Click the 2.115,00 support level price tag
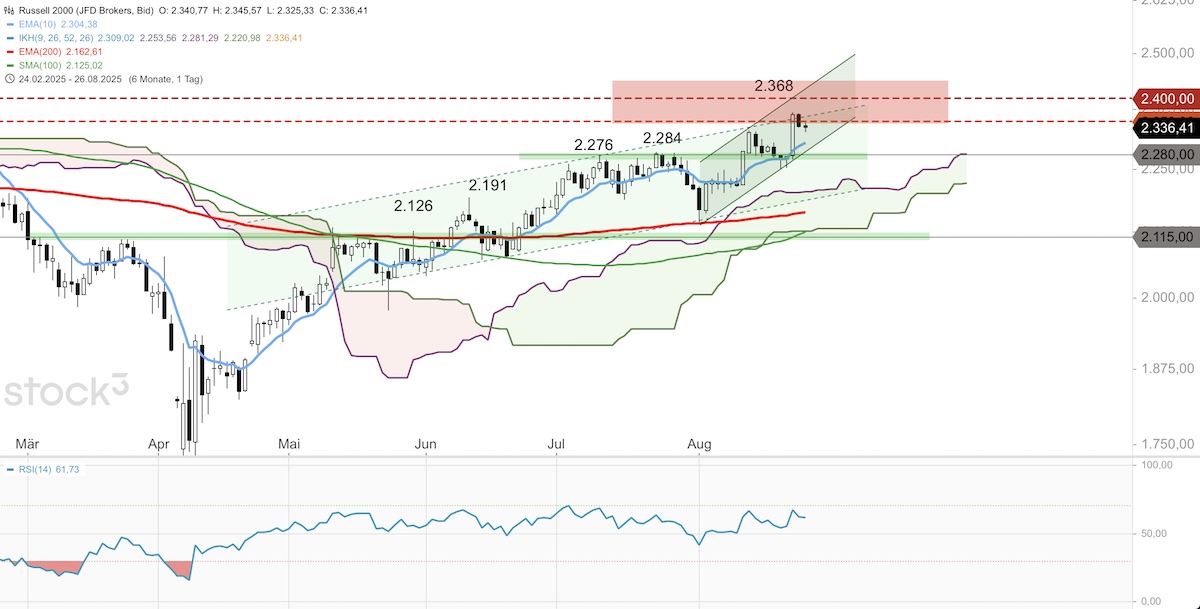The image size is (1200, 609). point(1167,237)
